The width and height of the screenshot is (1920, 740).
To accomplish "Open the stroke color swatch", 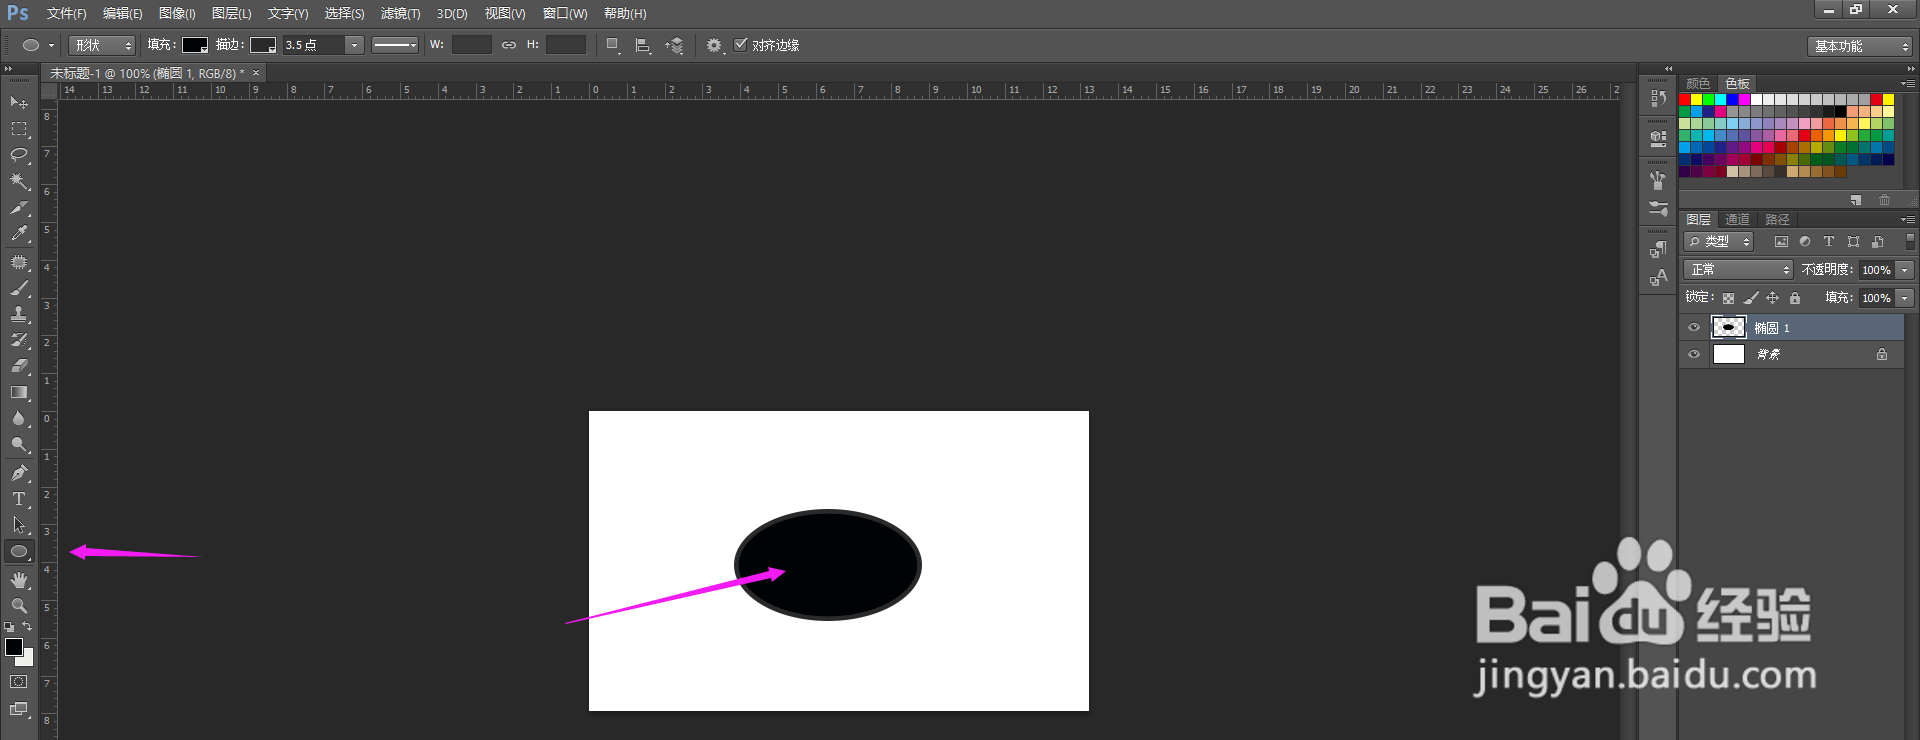I will point(263,45).
